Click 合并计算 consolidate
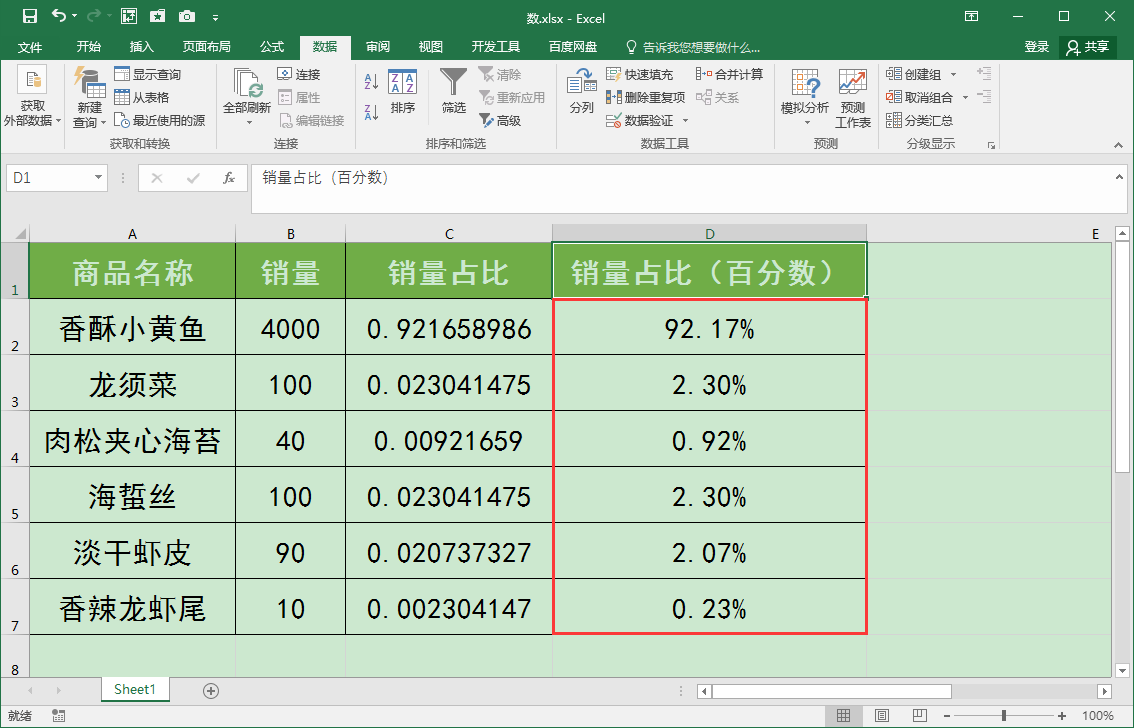This screenshot has width=1134, height=728. click(x=730, y=74)
